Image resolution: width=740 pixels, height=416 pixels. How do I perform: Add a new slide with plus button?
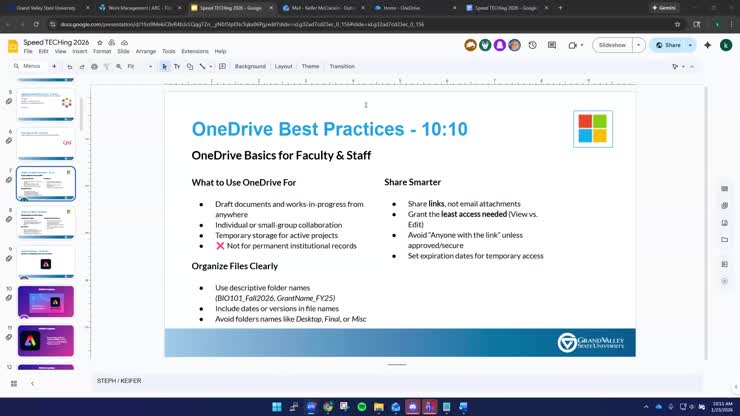pyautogui.click(x=54, y=67)
